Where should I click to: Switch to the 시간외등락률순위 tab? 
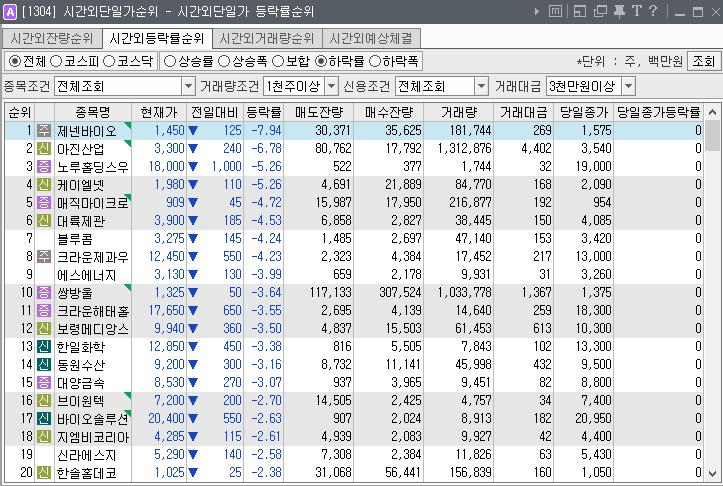pos(157,38)
